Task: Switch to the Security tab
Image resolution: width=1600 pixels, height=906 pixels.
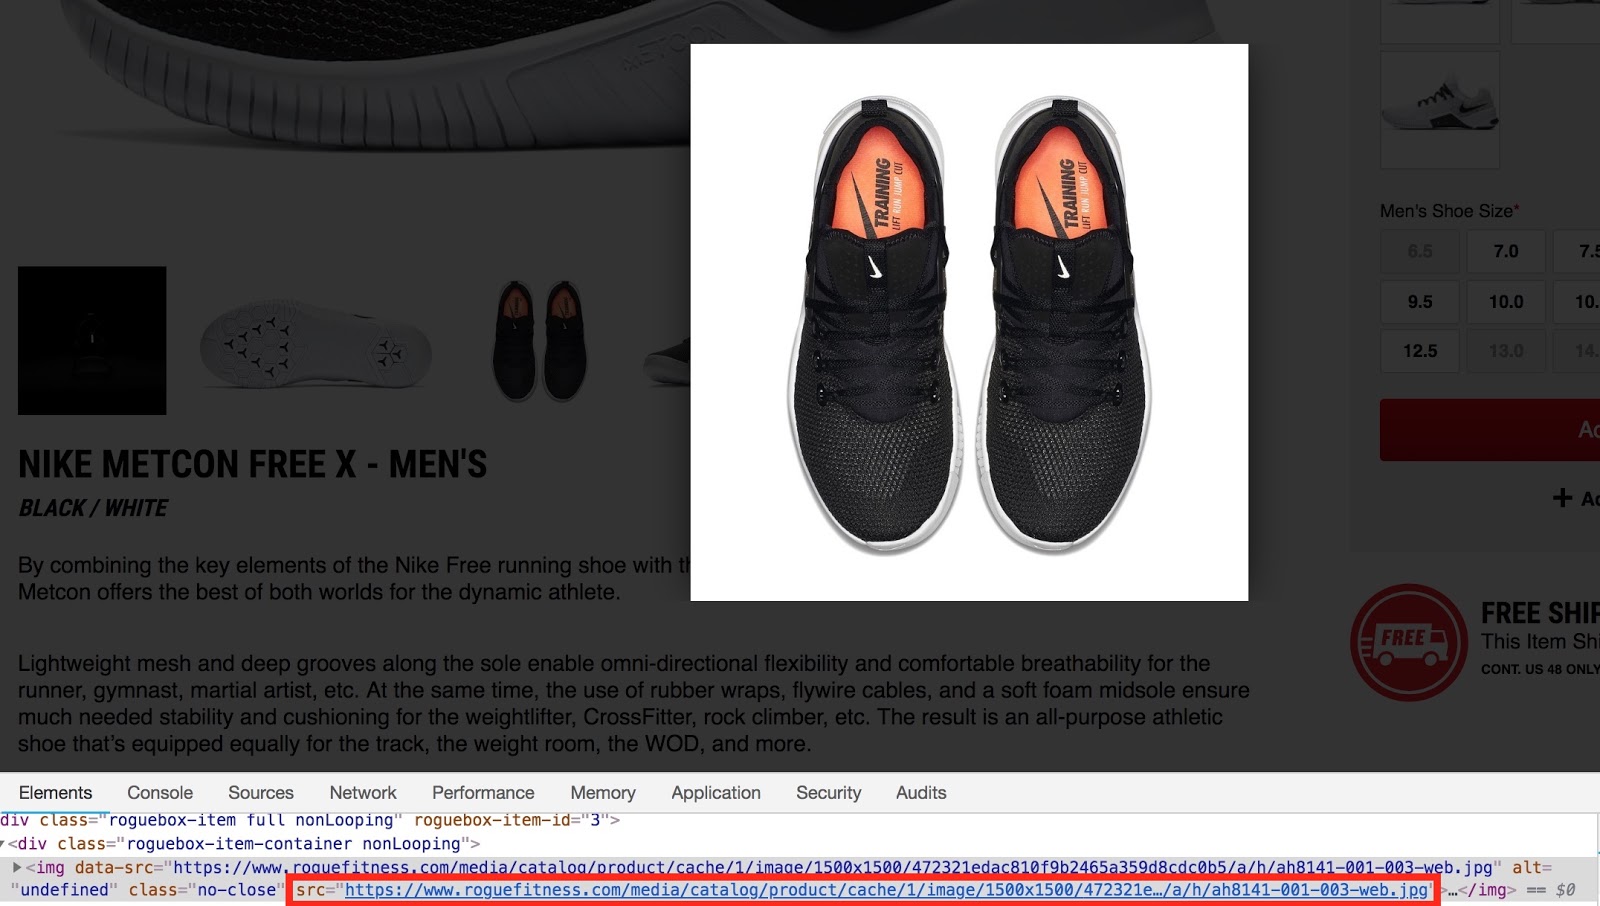Action: [x=829, y=793]
